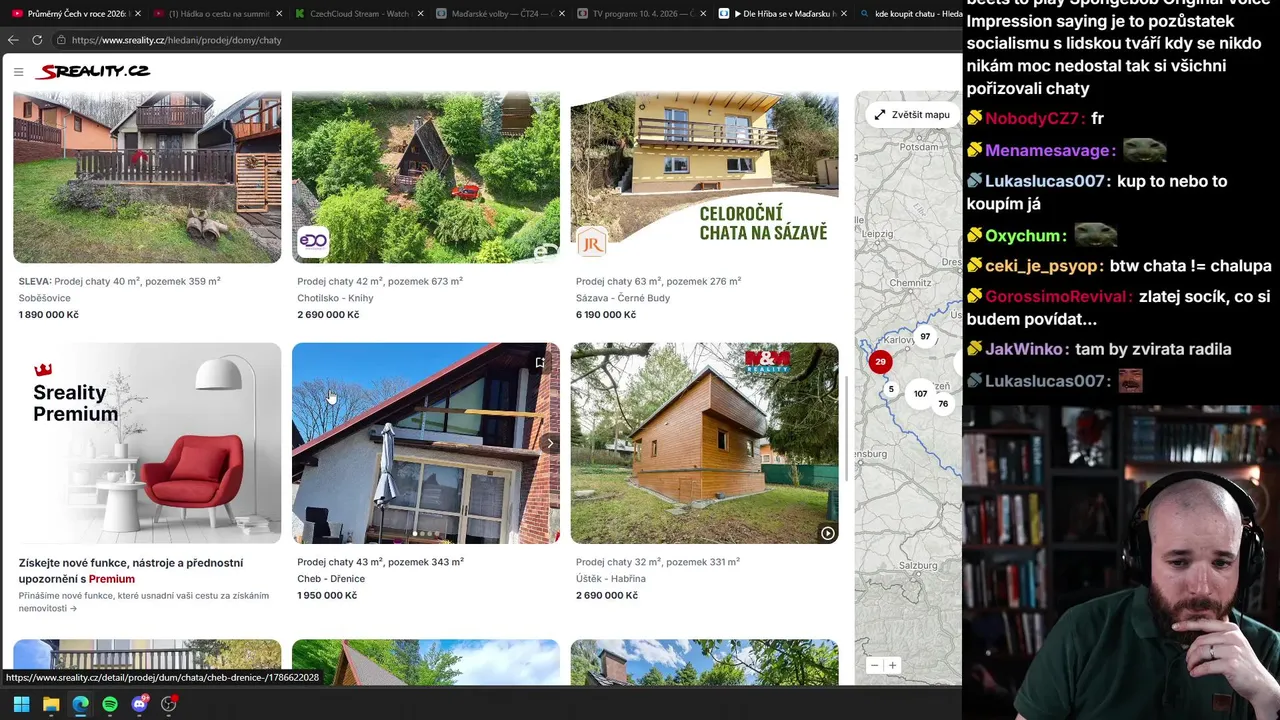
Task: Click the 6 190 000 Kč price text
Action: click(x=606, y=314)
